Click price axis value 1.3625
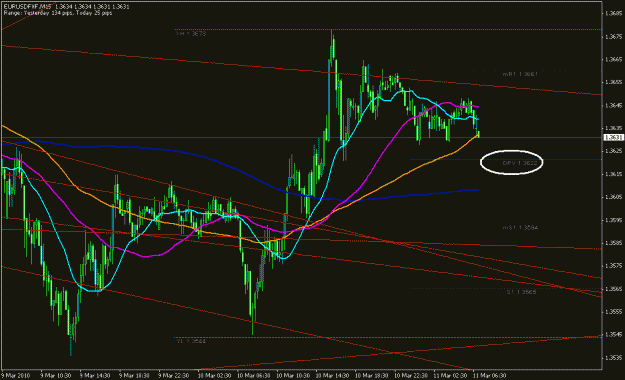Screen dimensions: 625x380 click(613, 151)
